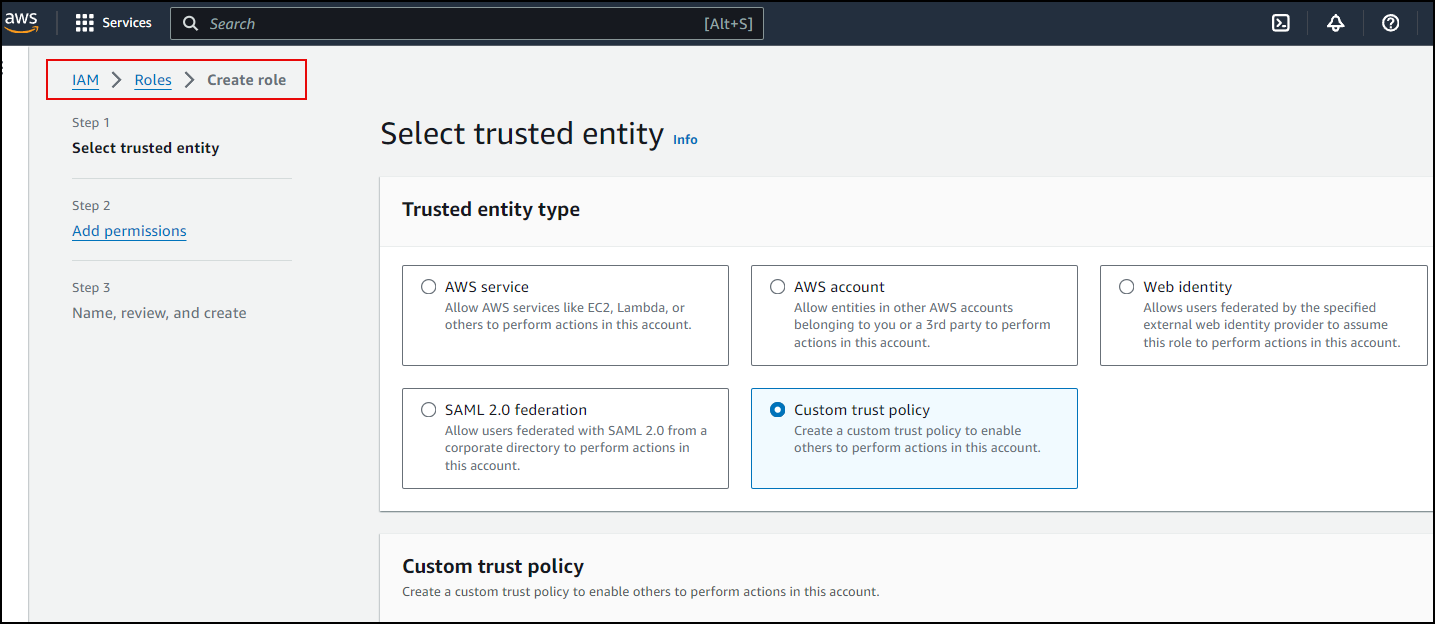Select the Custom trust policy radio button

click(x=778, y=410)
